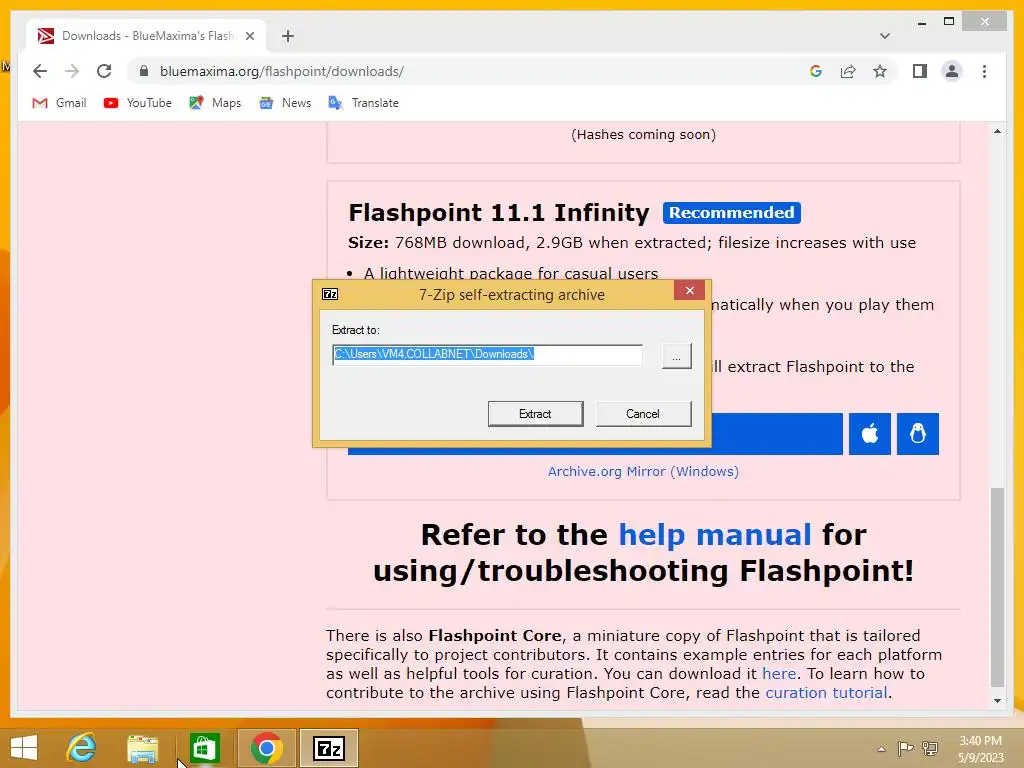This screenshot has height=768, width=1024.
Task: Click the padlock site info icon
Action: pos(144,71)
